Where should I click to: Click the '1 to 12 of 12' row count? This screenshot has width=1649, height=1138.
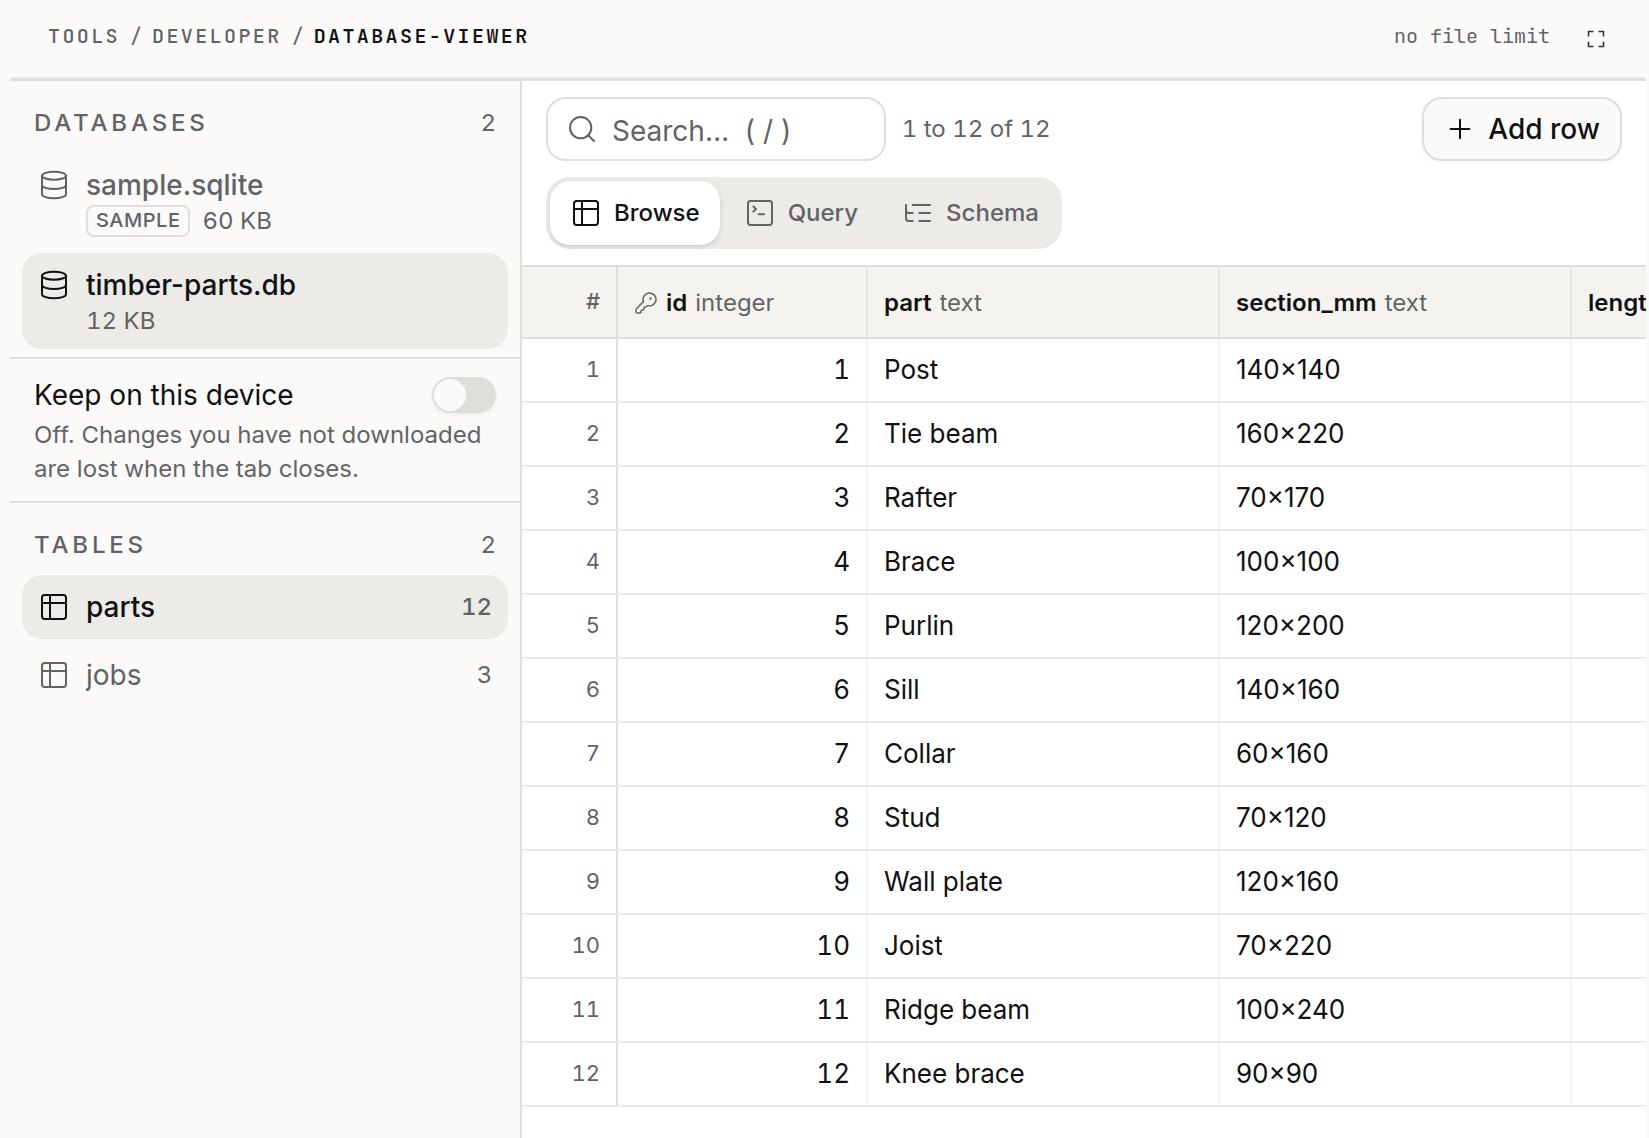pyautogui.click(x=976, y=129)
